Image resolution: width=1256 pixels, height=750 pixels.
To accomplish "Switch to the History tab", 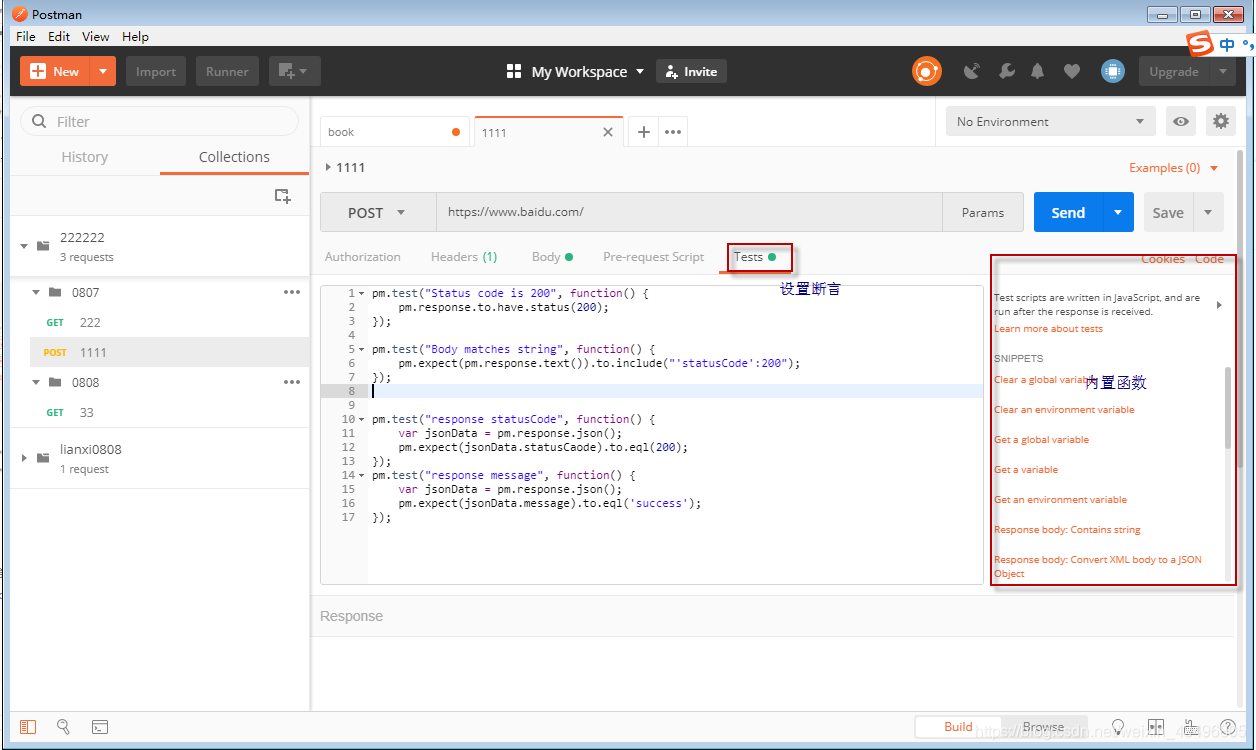I will pos(85,157).
